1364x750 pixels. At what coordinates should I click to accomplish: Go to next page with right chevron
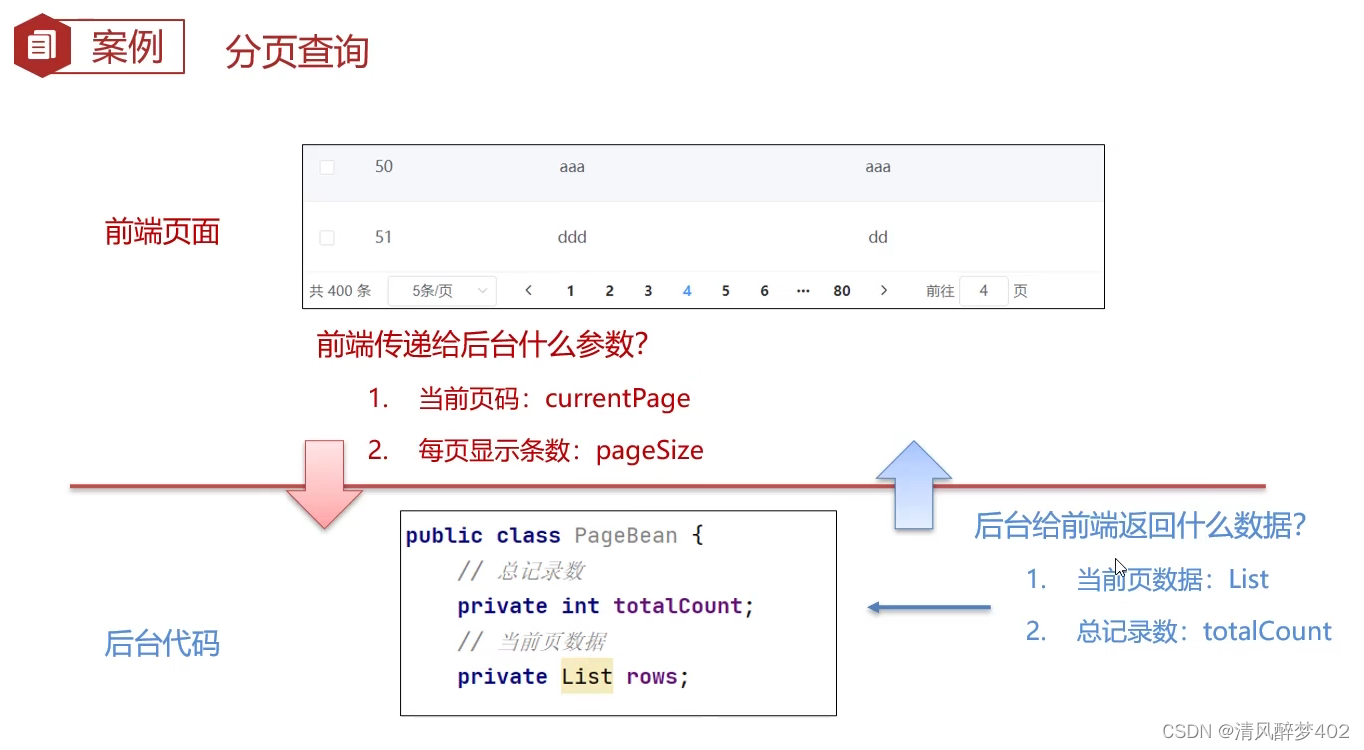pyautogui.click(x=884, y=291)
